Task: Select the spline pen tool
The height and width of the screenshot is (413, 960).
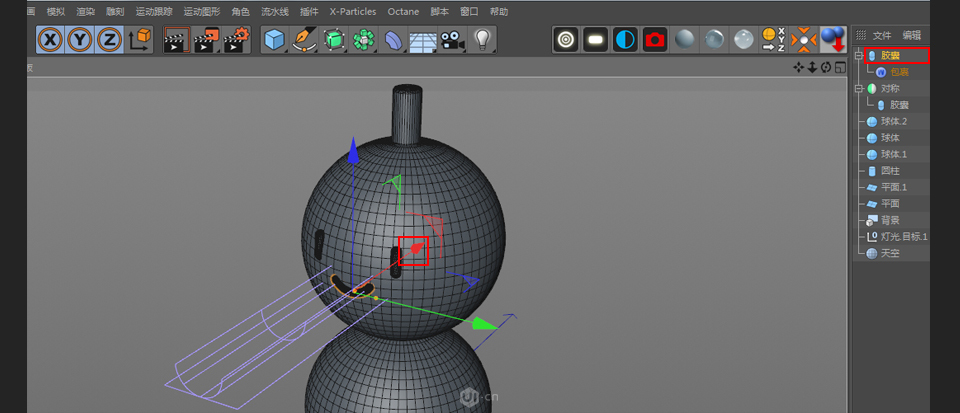Action: click(x=304, y=40)
